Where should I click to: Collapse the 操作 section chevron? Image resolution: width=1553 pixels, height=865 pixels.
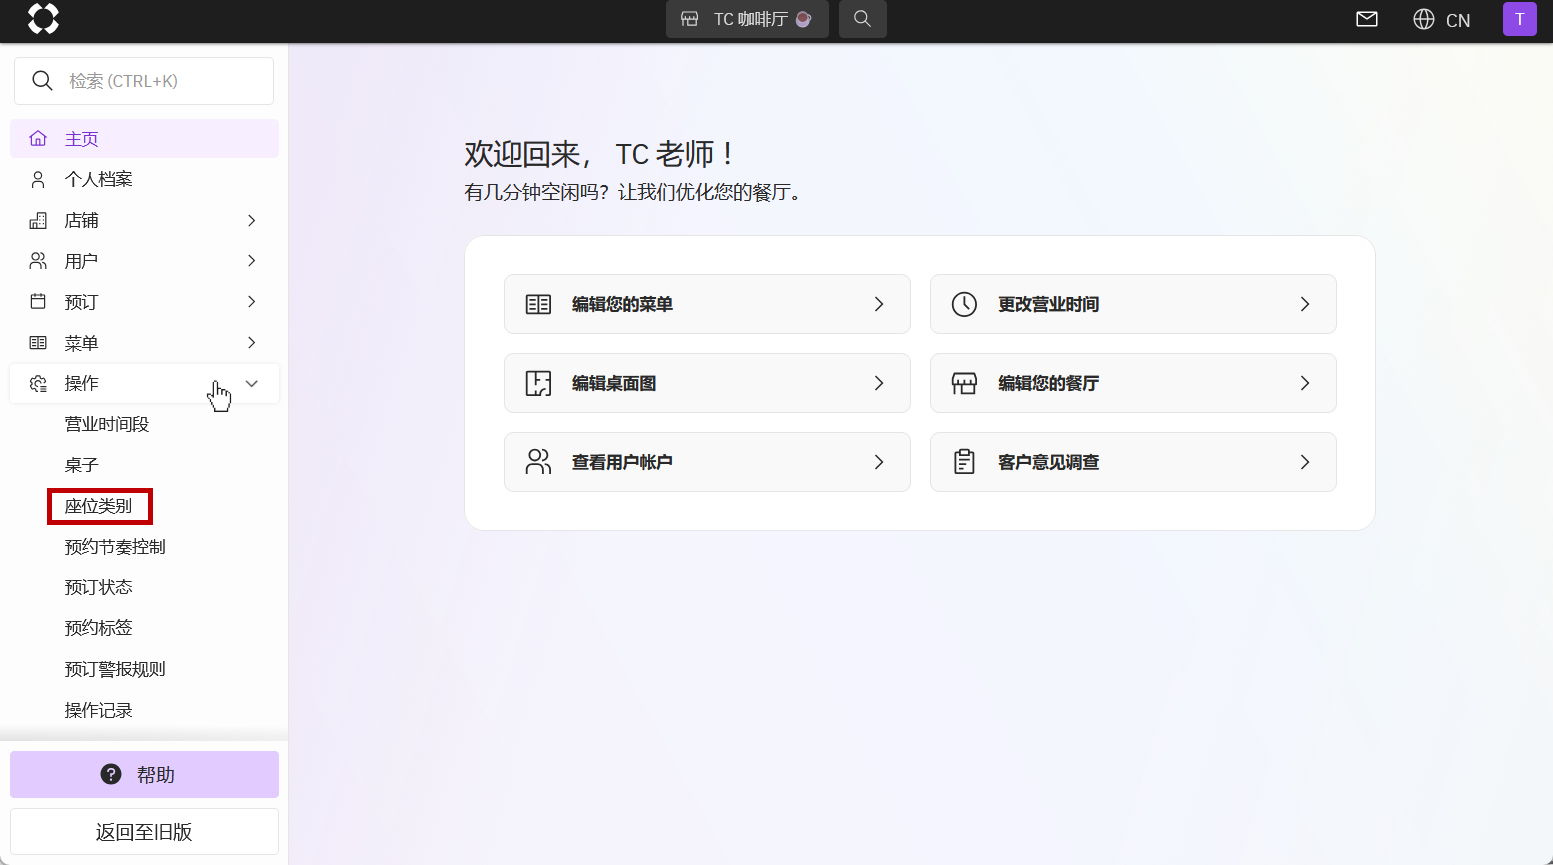(x=252, y=383)
